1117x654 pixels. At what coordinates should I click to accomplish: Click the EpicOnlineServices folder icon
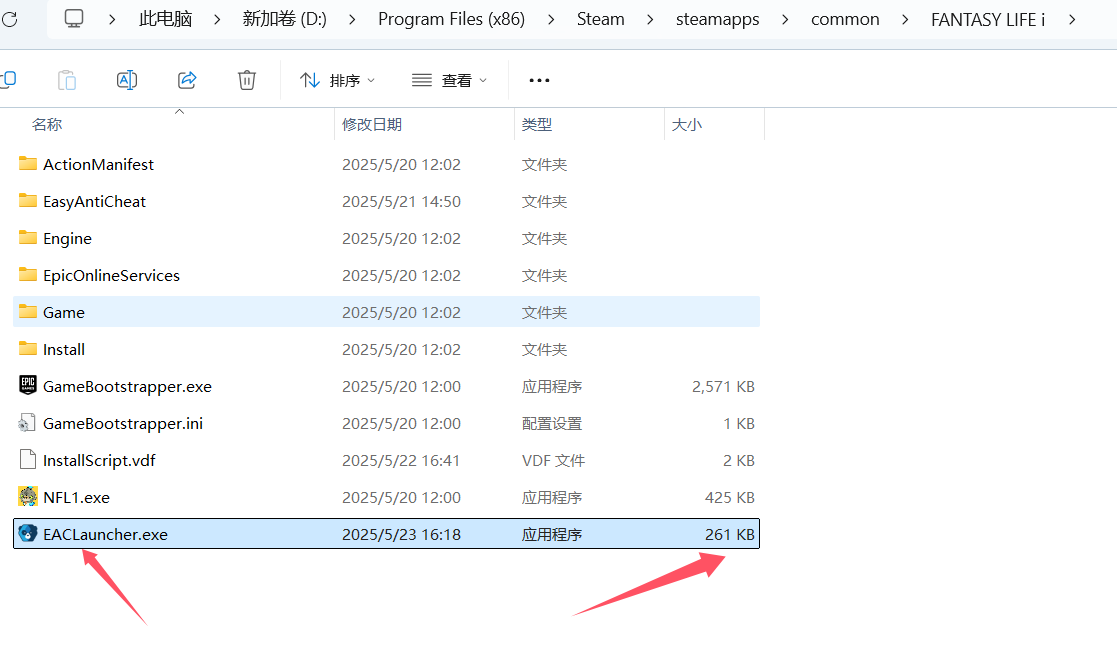[28, 275]
